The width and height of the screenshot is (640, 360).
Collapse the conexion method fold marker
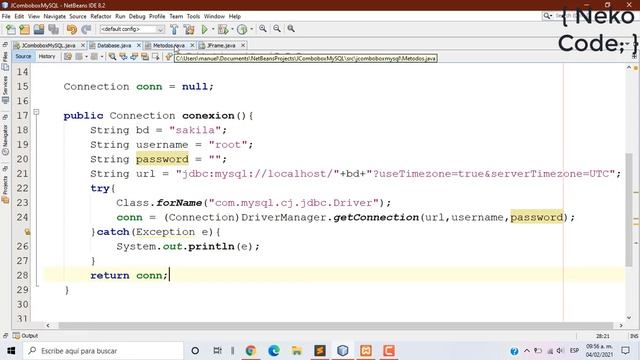(36, 112)
